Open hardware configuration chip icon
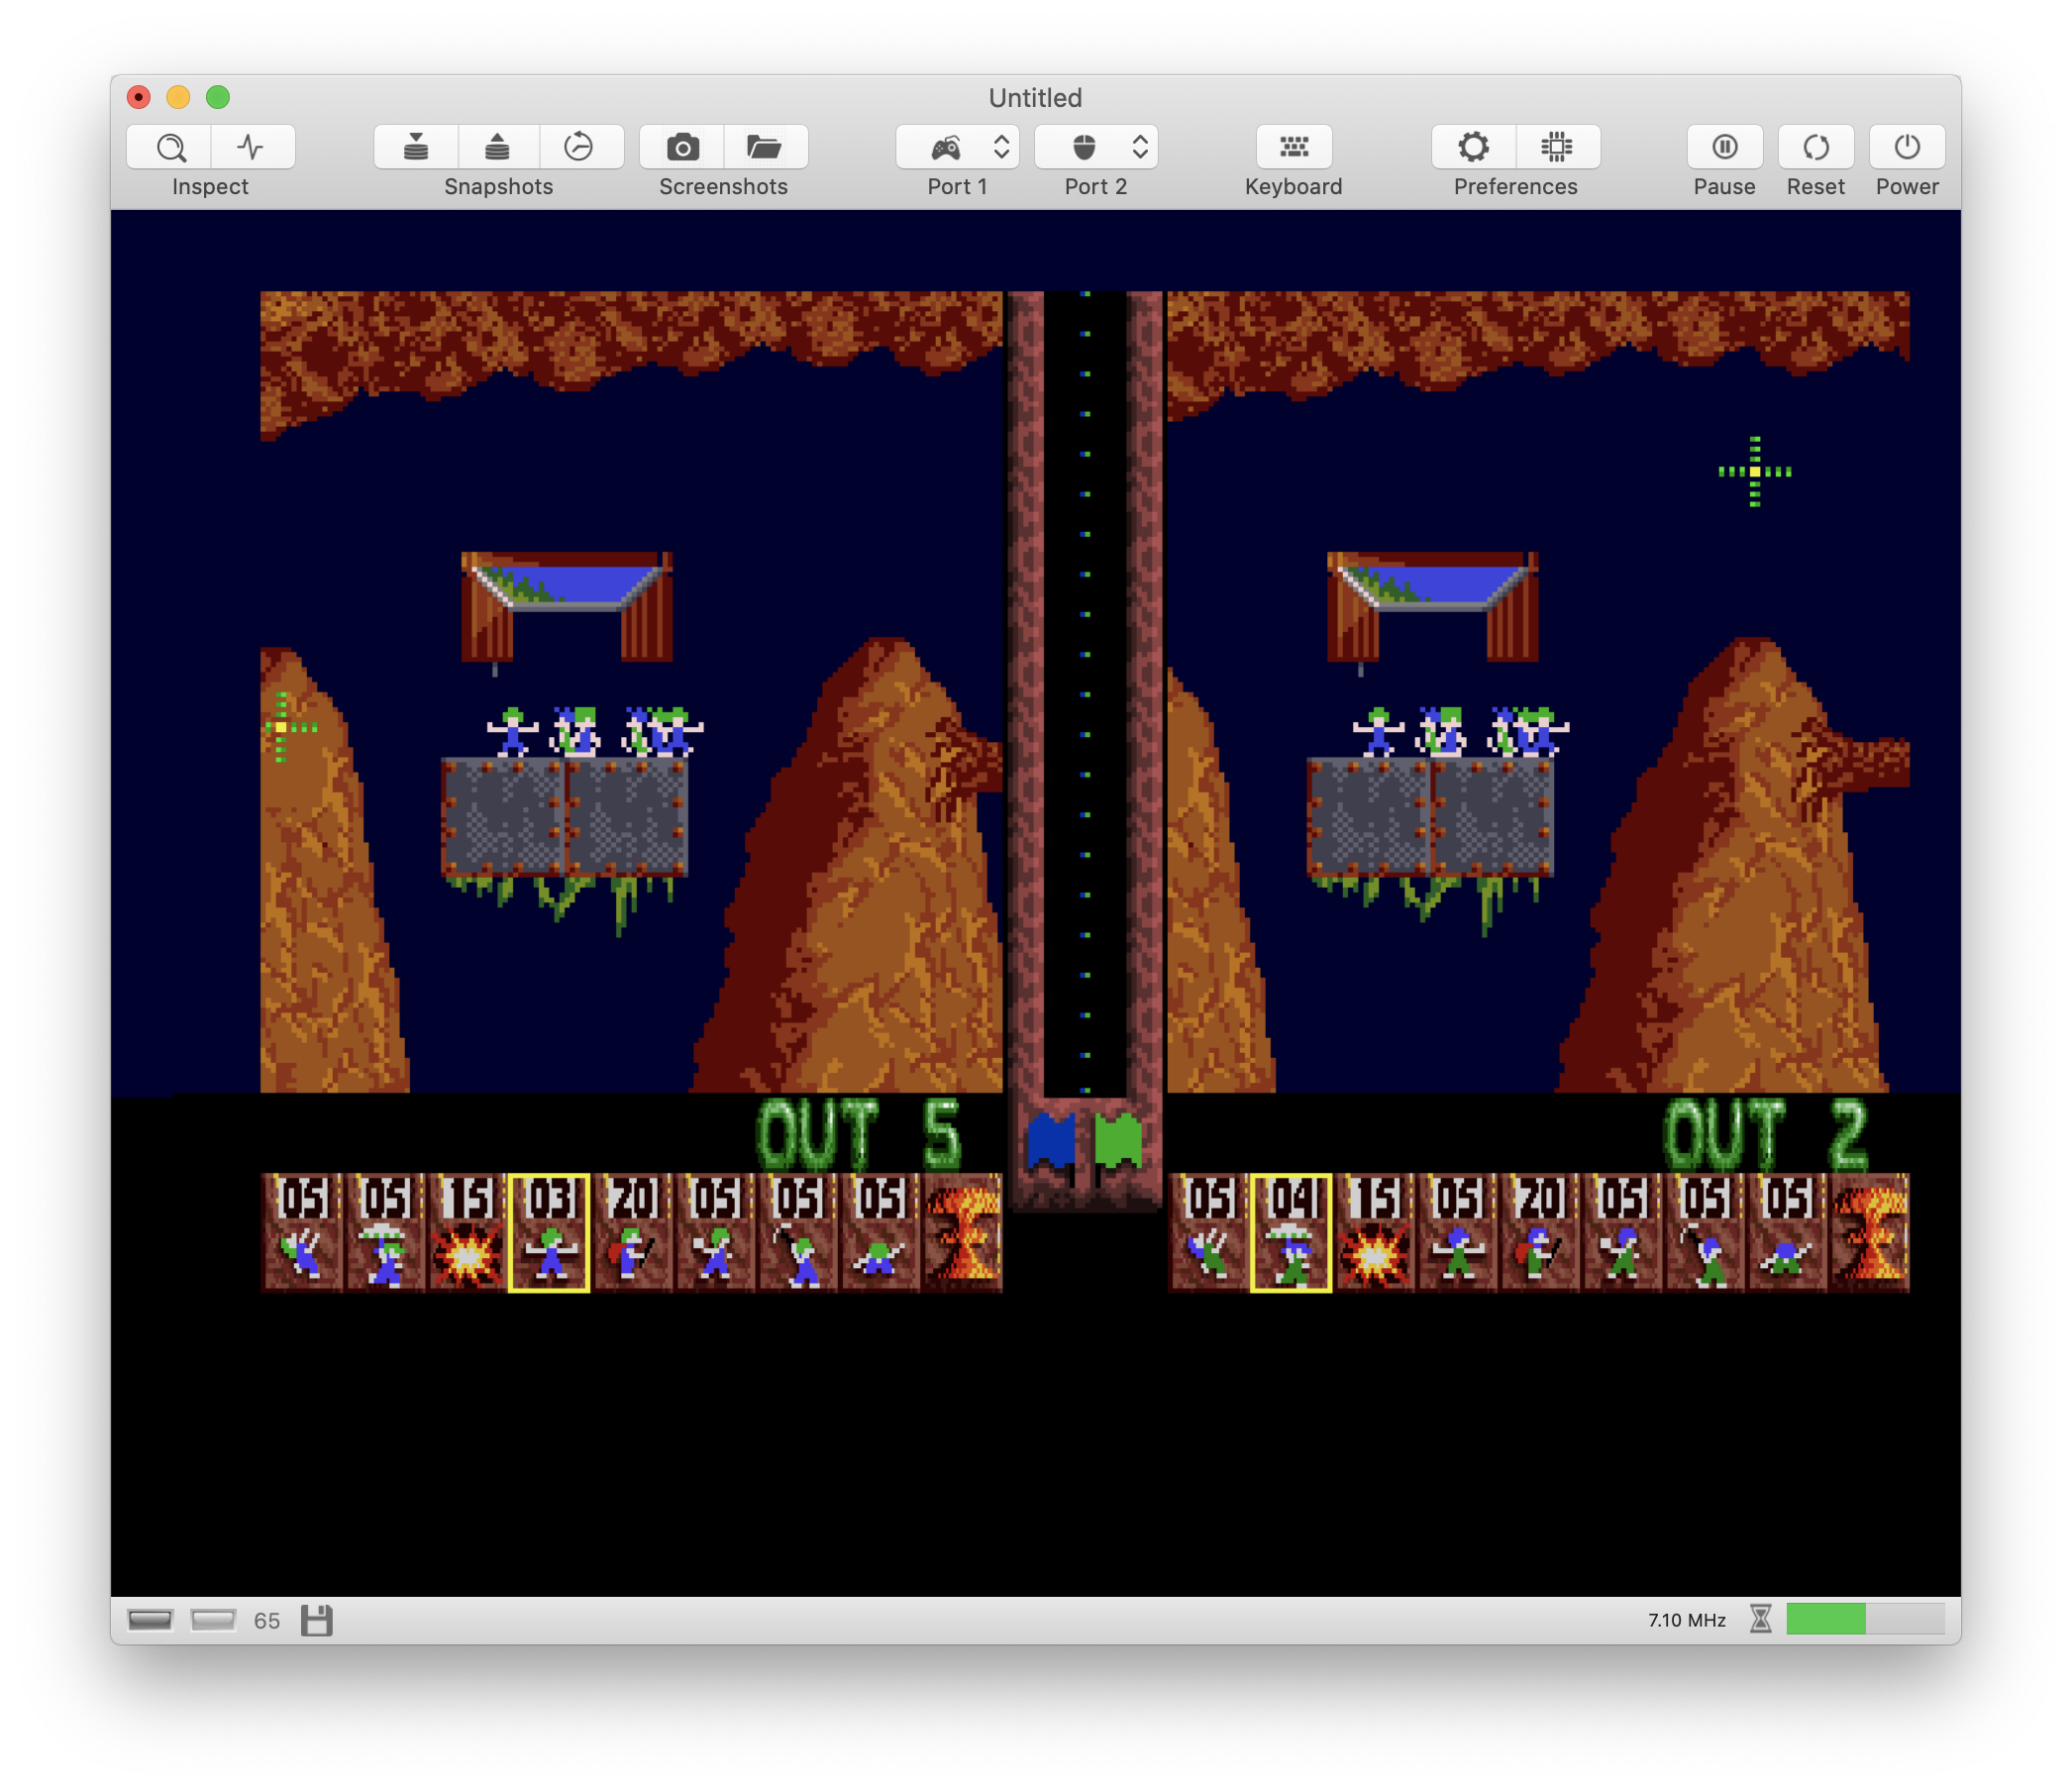This screenshot has width=2072, height=1791. pyautogui.click(x=1557, y=147)
